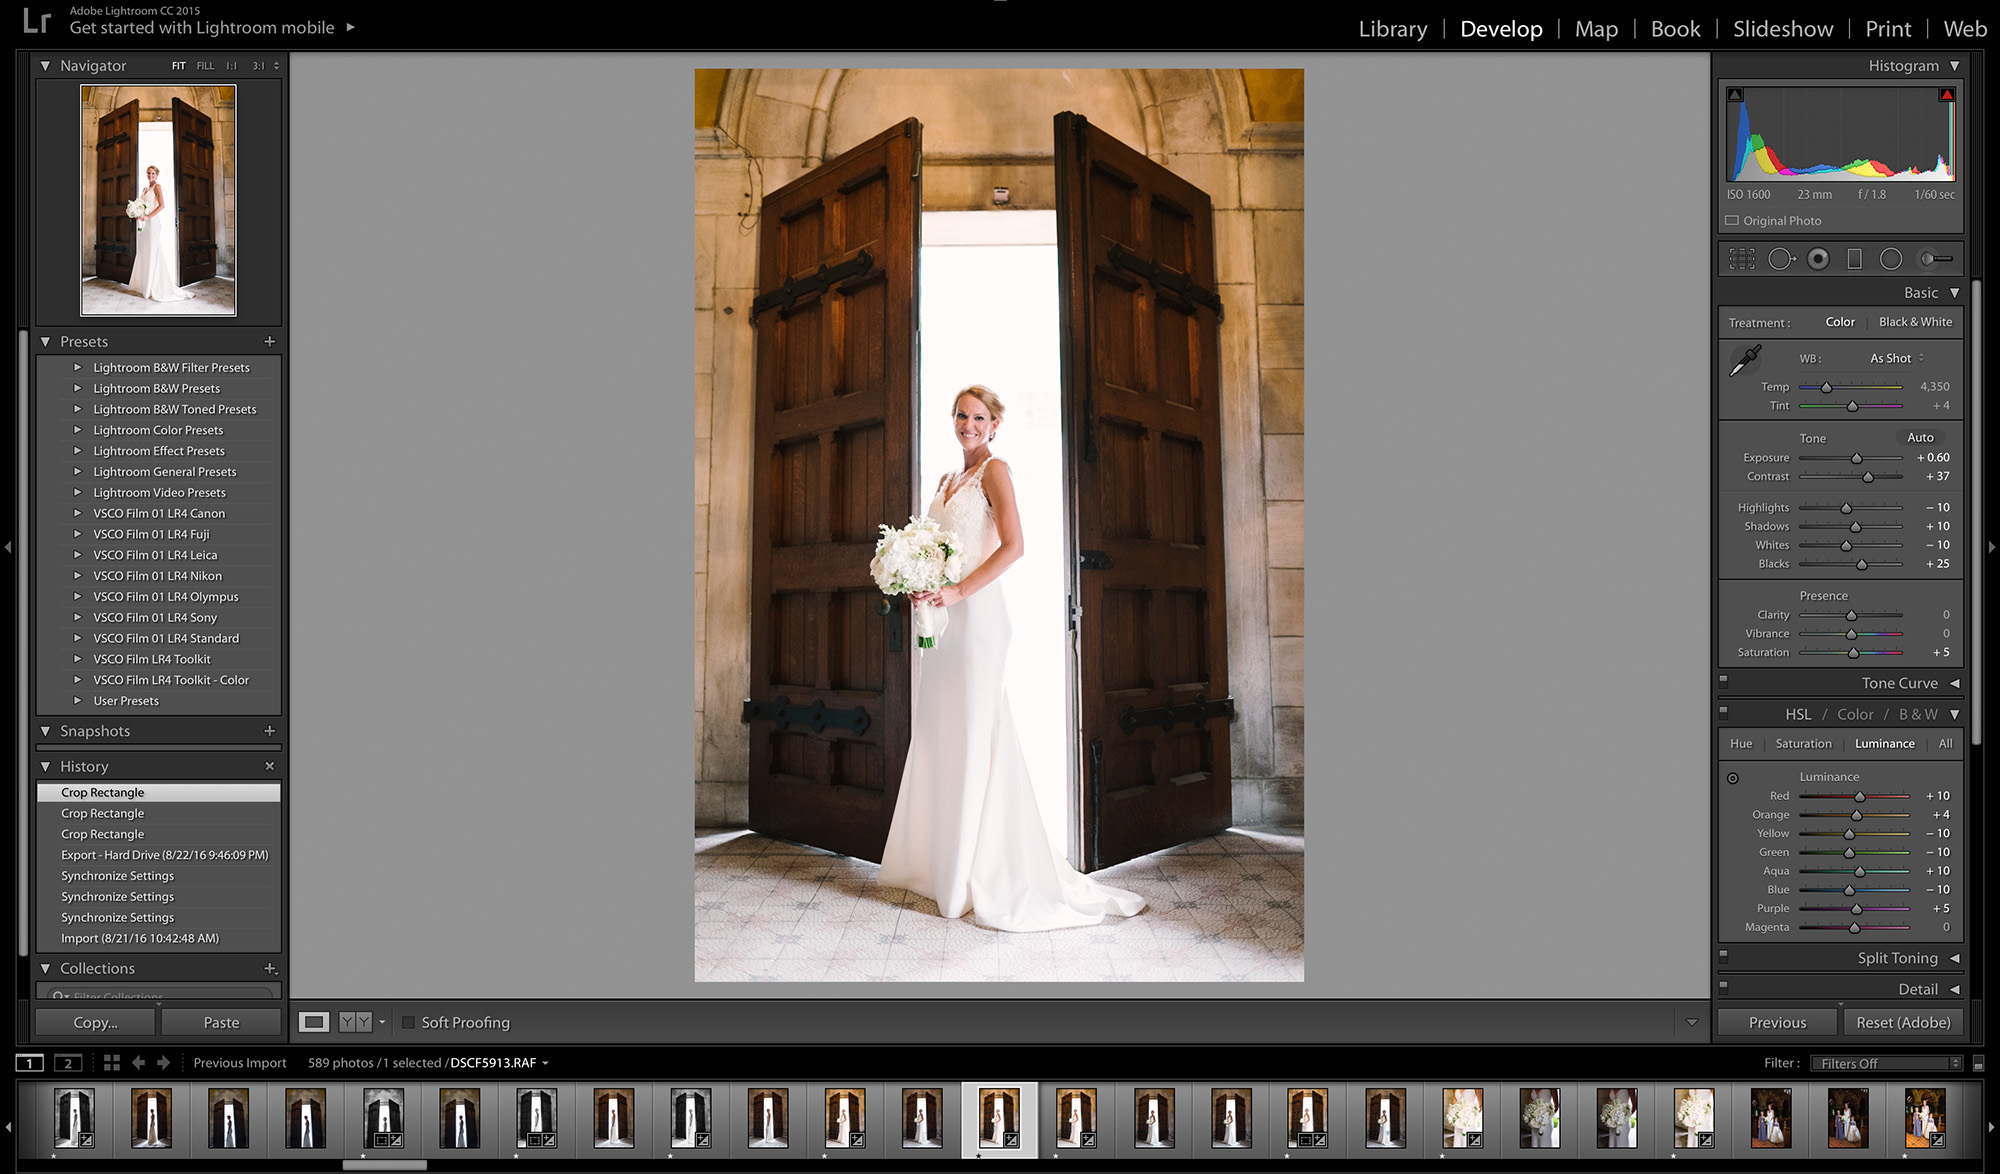The height and width of the screenshot is (1174, 2000).
Task: Play the Lightroom mobile getting started arrow
Action: [x=351, y=28]
